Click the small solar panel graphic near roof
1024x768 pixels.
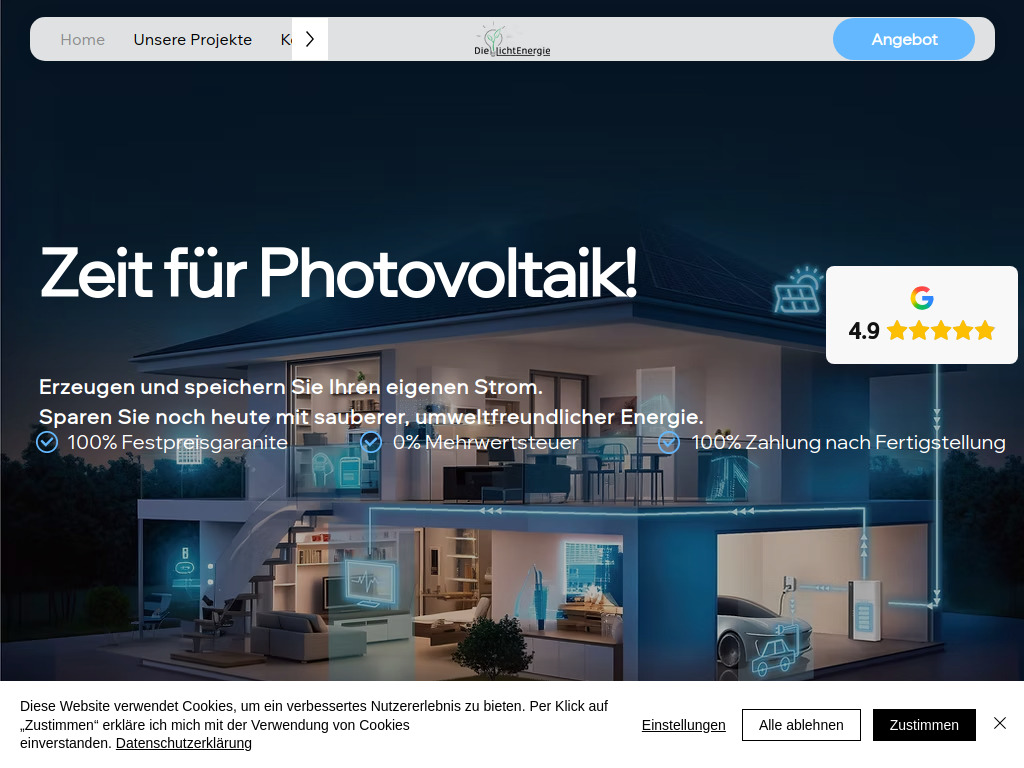[x=797, y=297]
